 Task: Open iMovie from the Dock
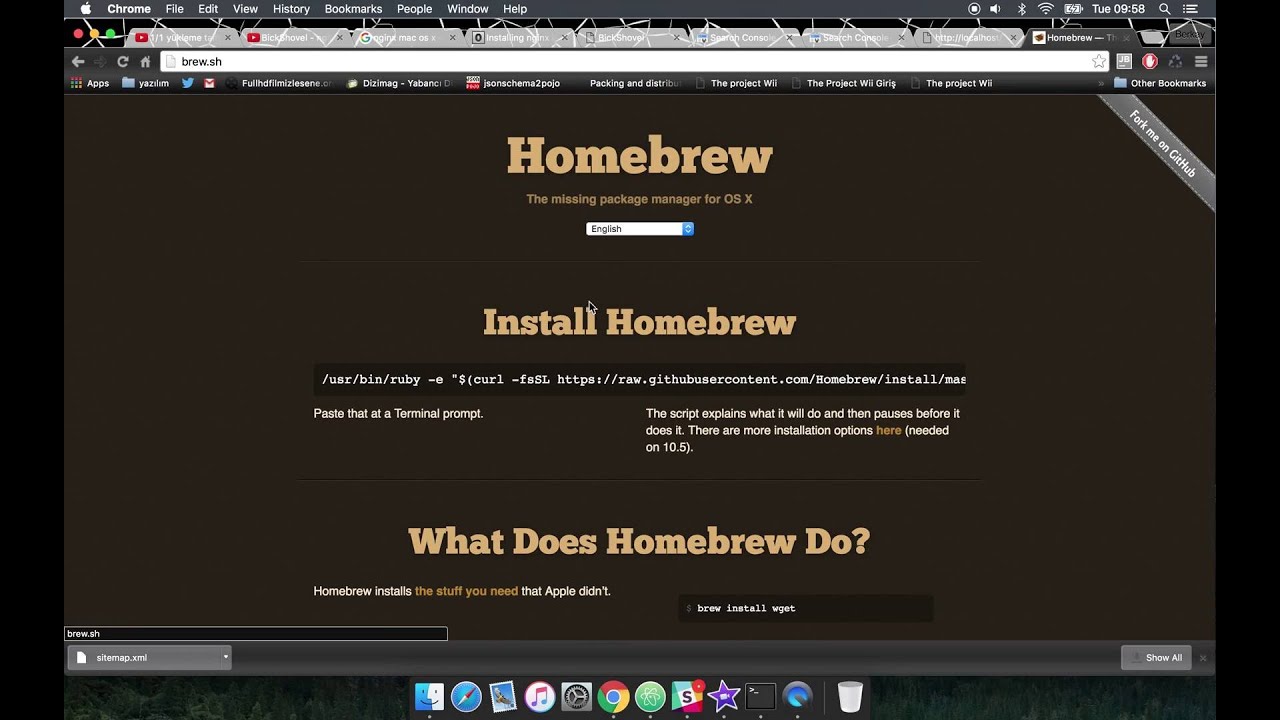point(724,696)
